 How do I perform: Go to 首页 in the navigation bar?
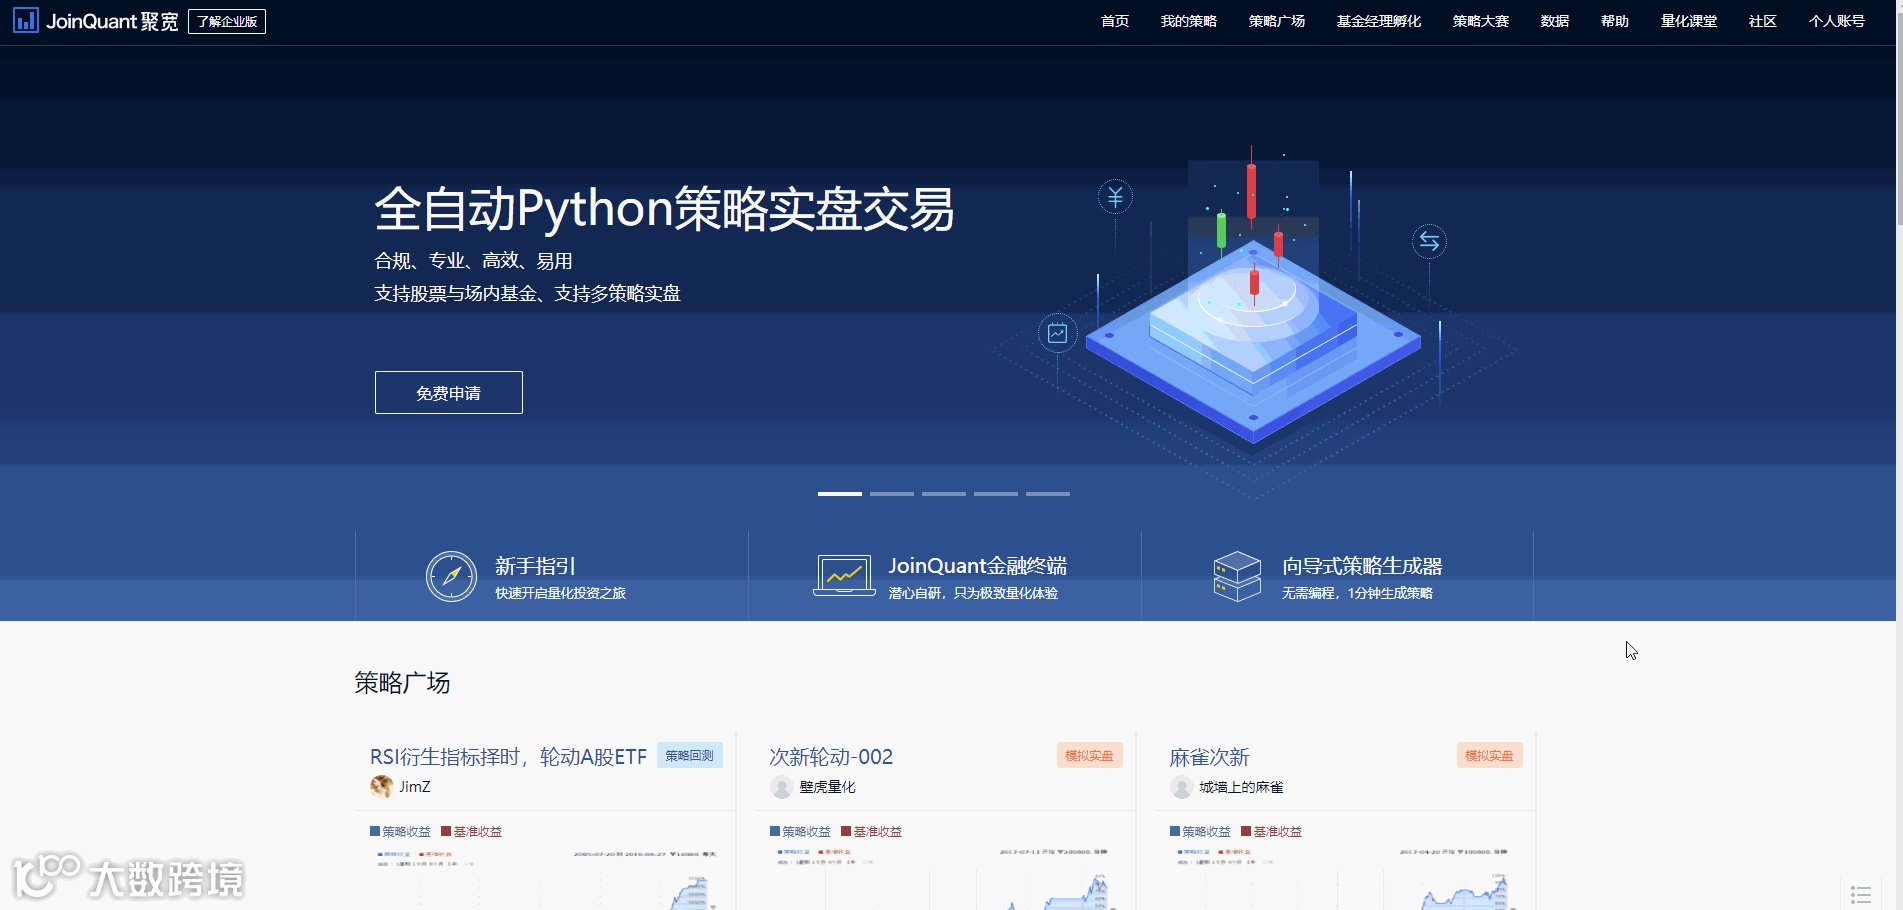[x=1115, y=21]
